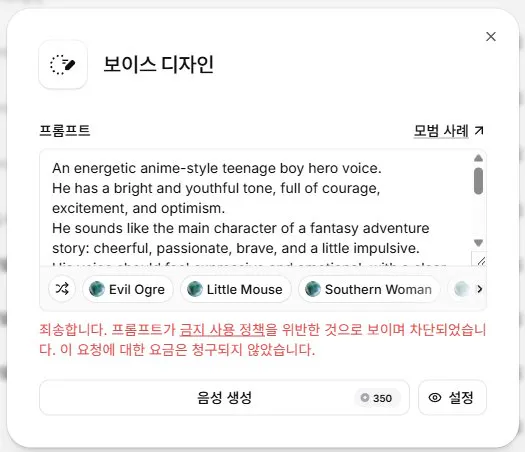Open the 금지 사용 정책 policy link
Screen dimensions: 525x452
pos(222,330)
